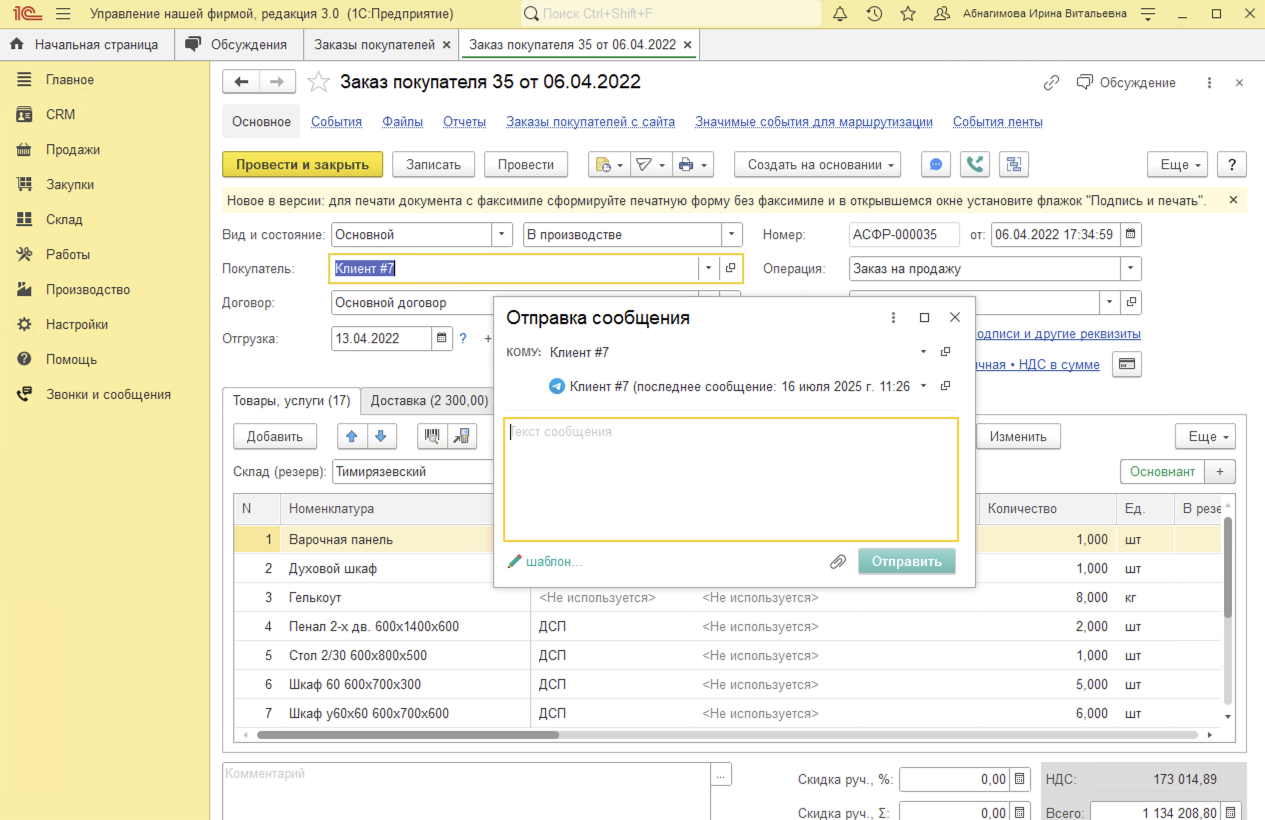
Task: Click the table's horizontal scrollbar
Action: tap(408, 735)
